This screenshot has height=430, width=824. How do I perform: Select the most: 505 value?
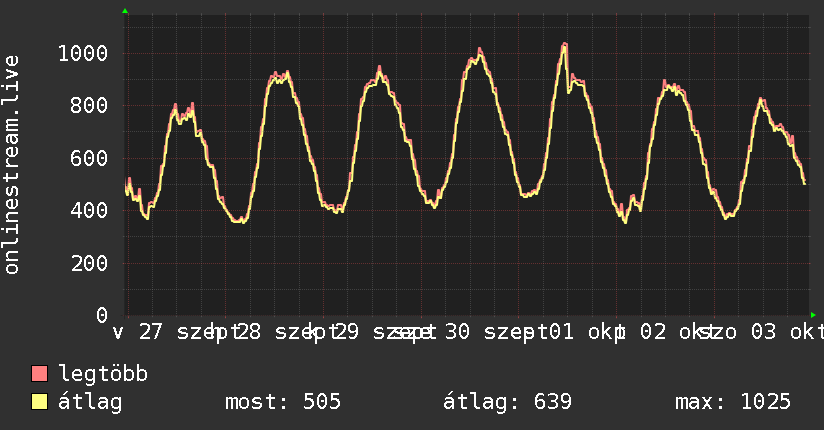(283, 402)
